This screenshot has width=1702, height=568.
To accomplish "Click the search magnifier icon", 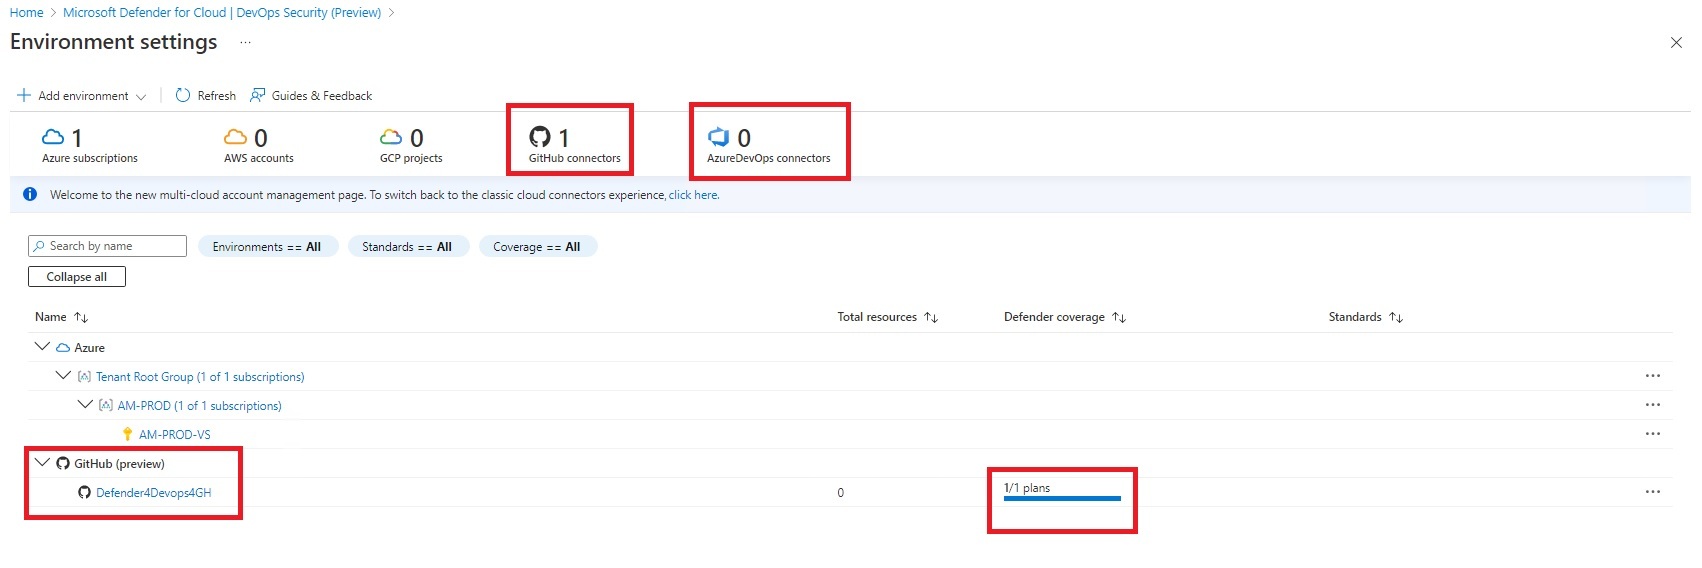I will (39, 246).
